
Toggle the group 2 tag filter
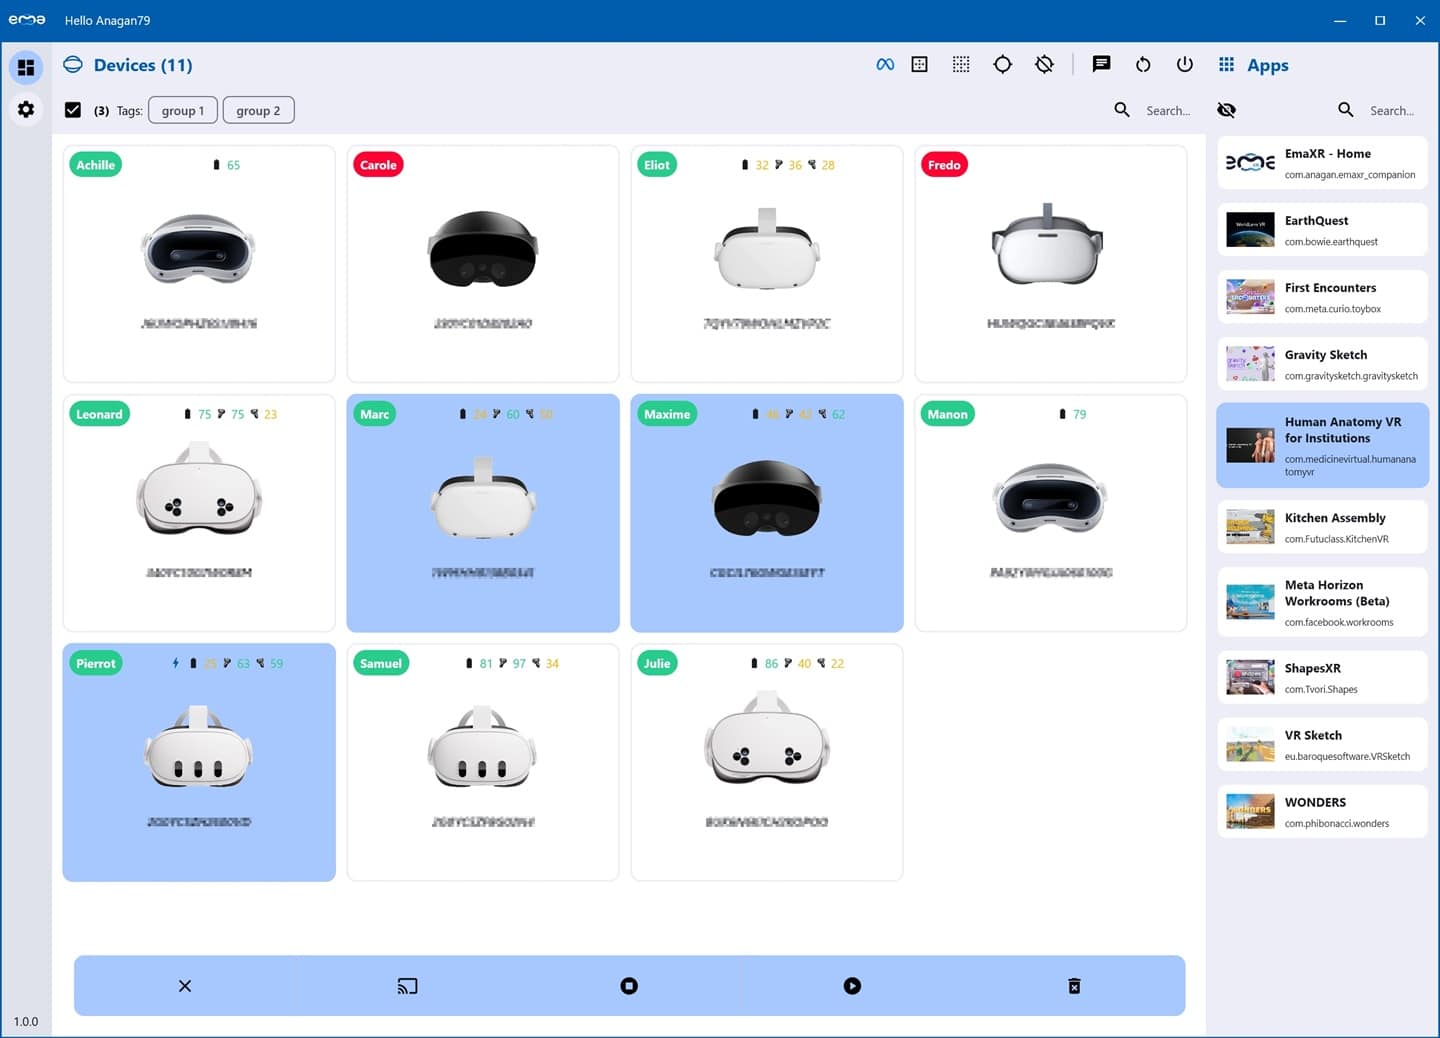258,110
